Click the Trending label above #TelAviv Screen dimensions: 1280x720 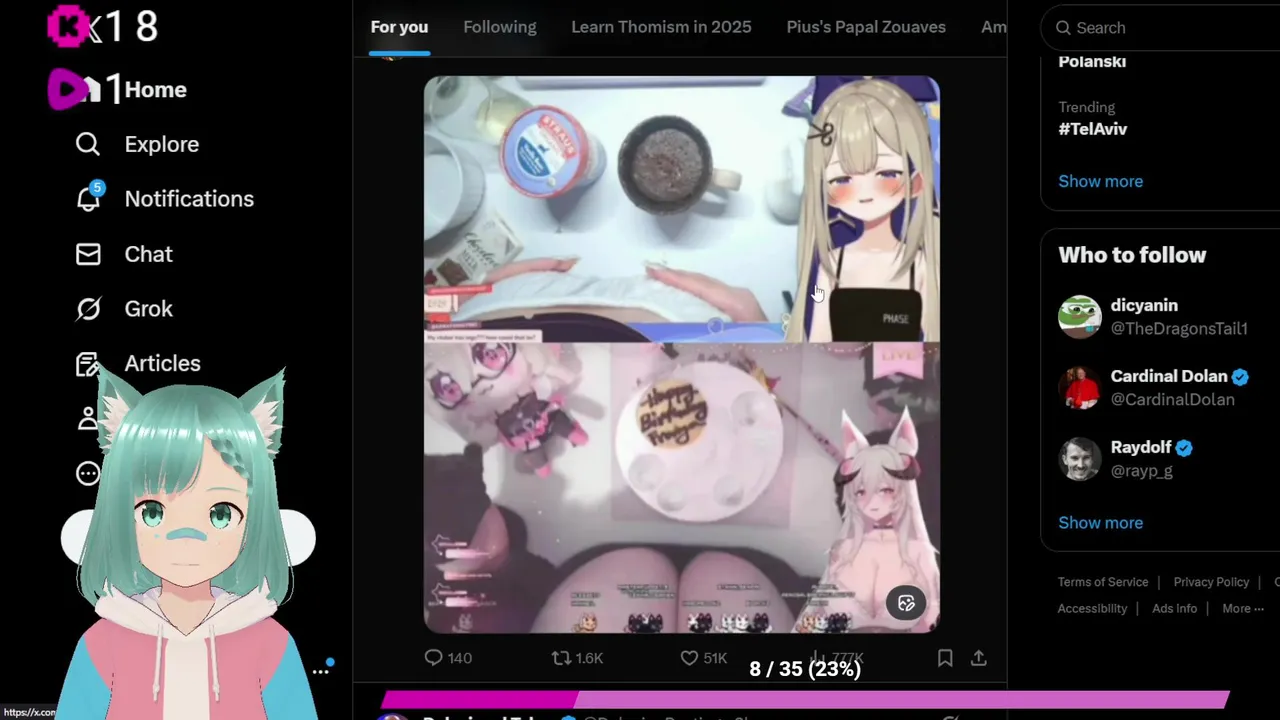coord(1086,107)
